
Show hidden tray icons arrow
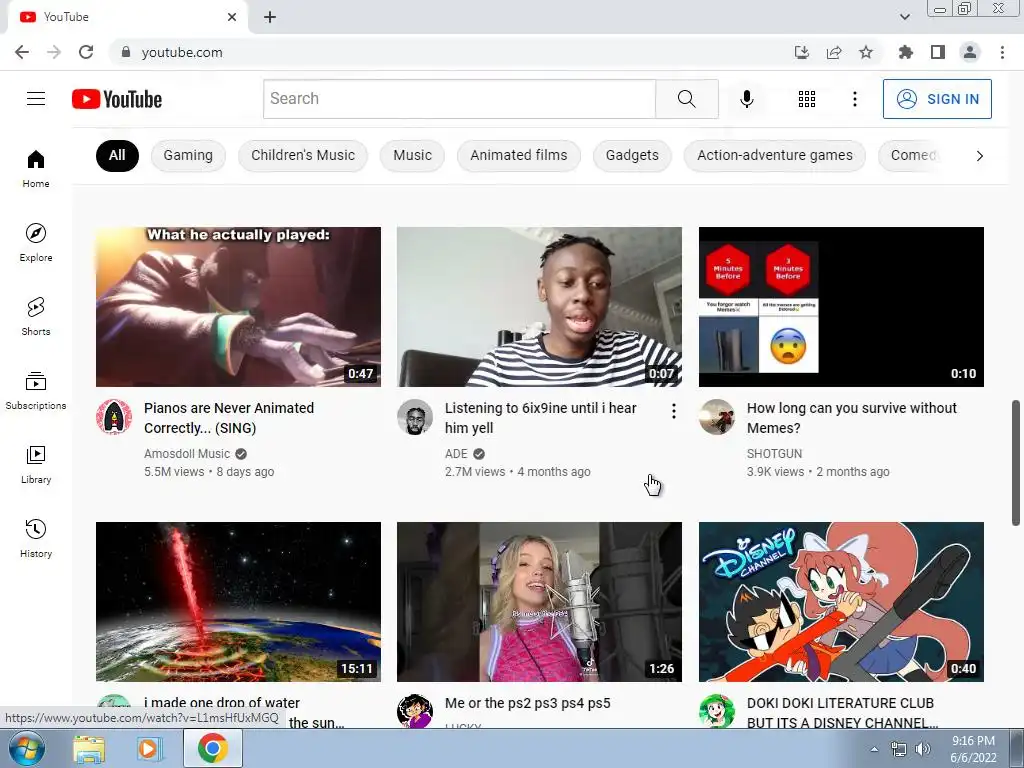tap(874, 749)
